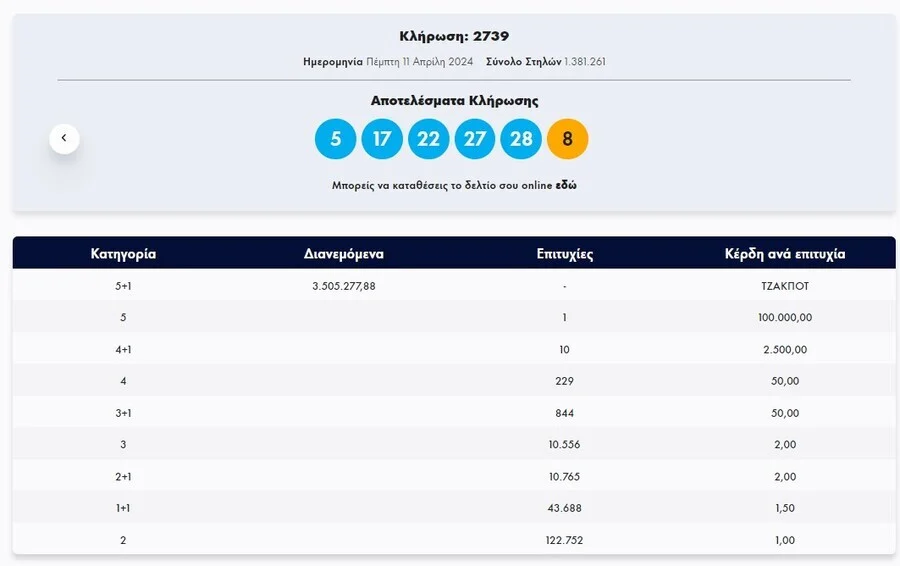Select the 100.000,00 winnings cell
Image resolution: width=900 pixels, height=566 pixels.
point(785,318)
